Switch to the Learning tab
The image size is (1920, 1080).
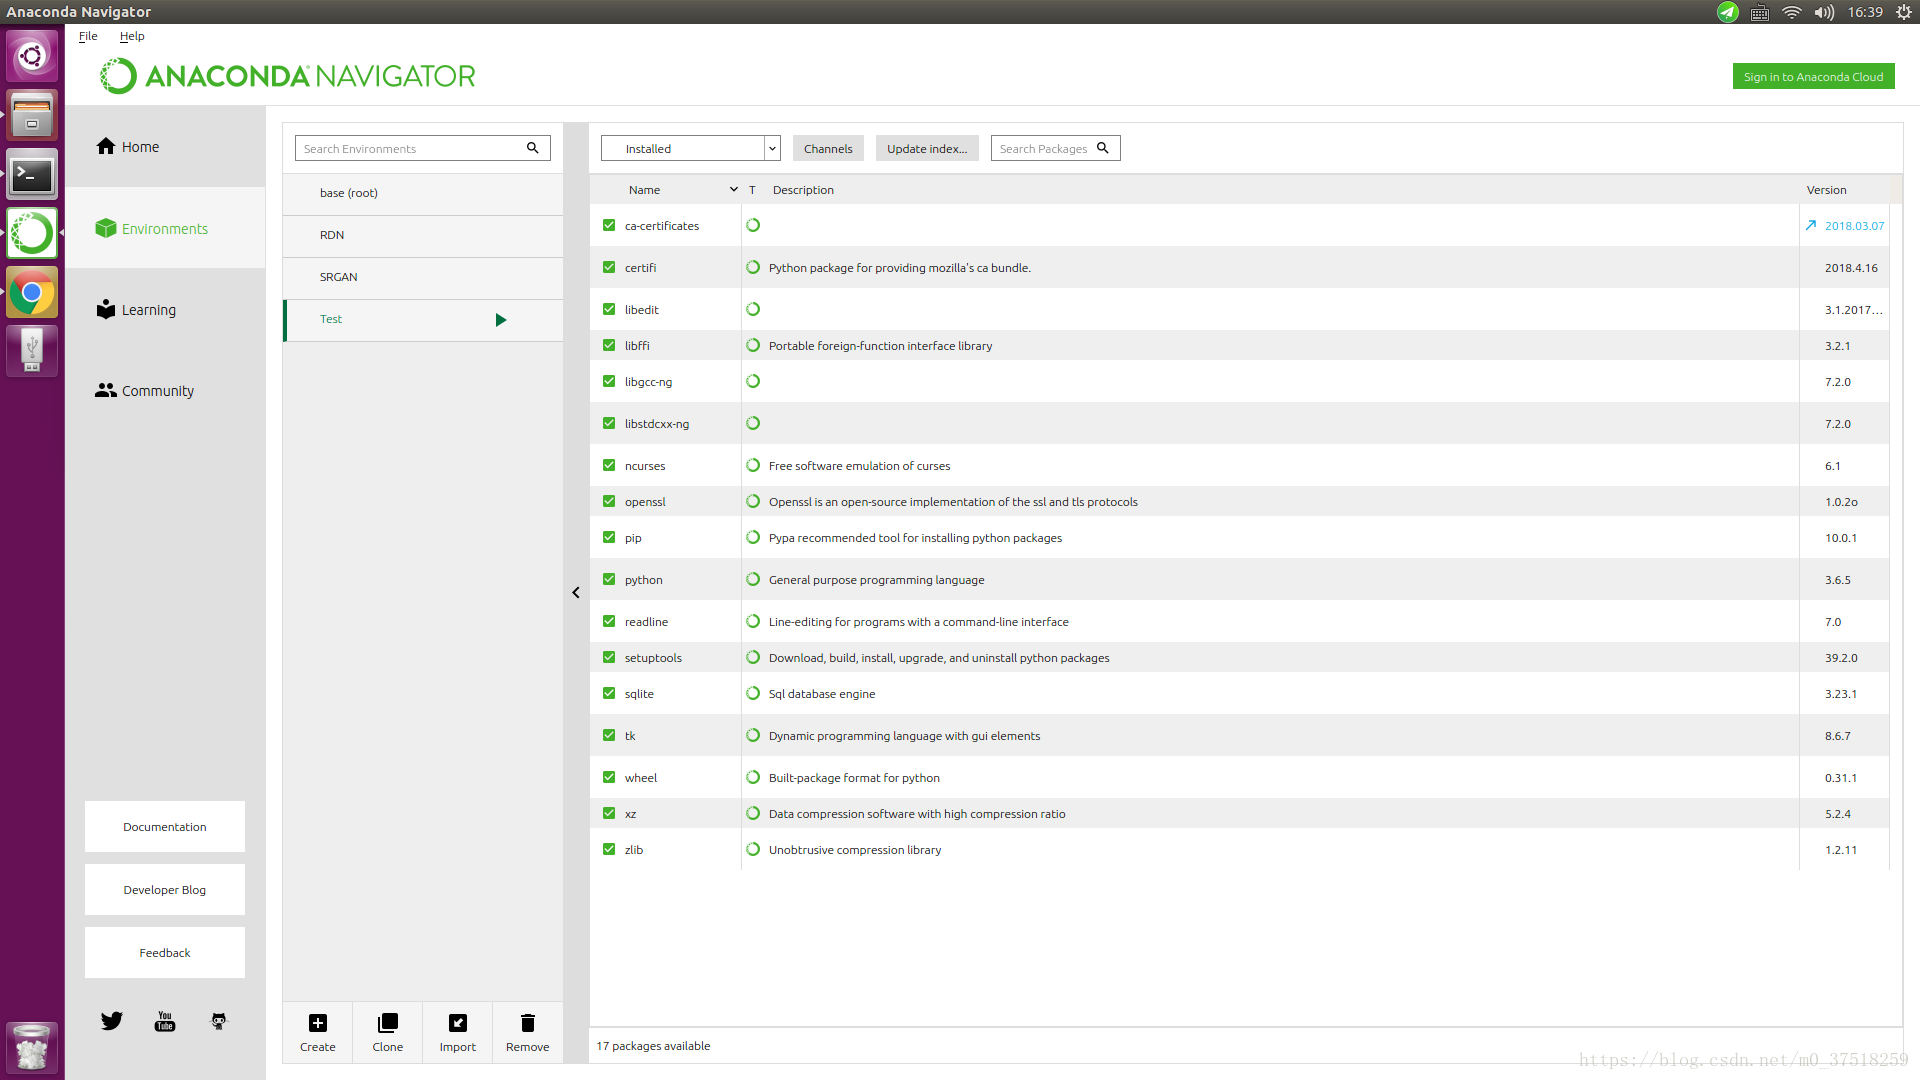tap(165, 310)
